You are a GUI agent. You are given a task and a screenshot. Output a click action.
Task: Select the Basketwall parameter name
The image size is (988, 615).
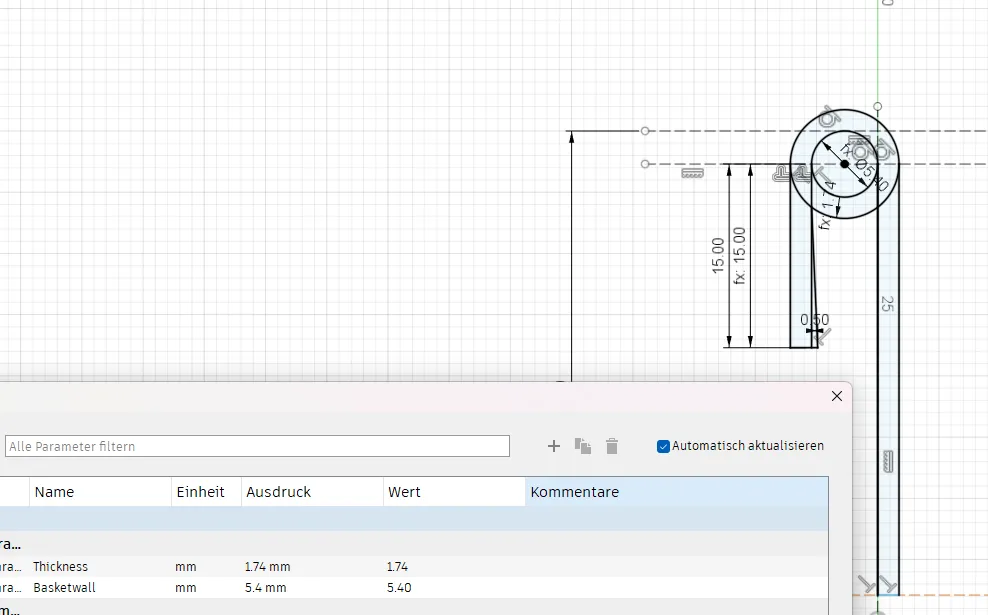(64, 588)
